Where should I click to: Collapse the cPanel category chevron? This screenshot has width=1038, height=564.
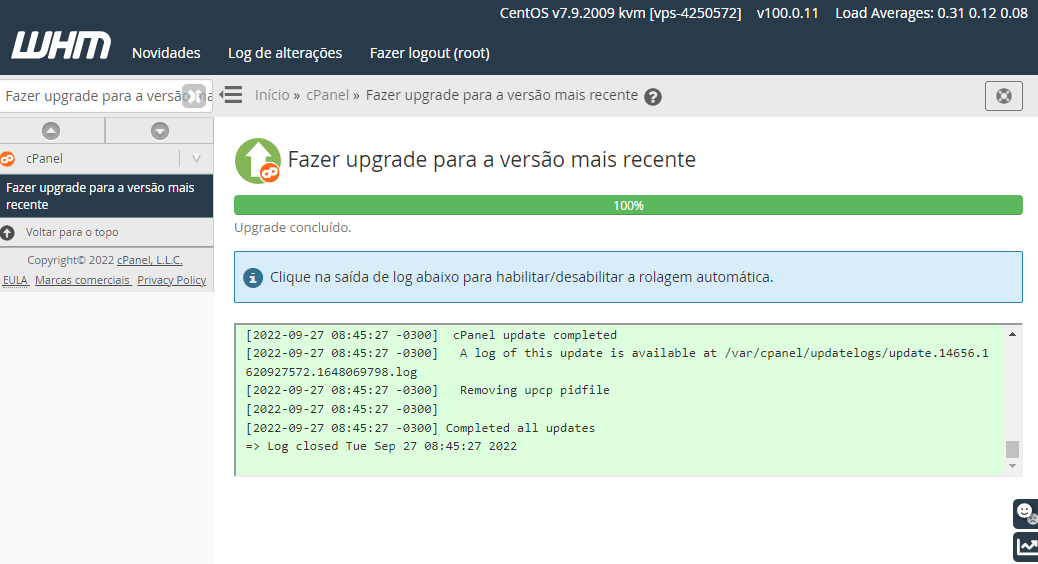(x=197, y=159)
